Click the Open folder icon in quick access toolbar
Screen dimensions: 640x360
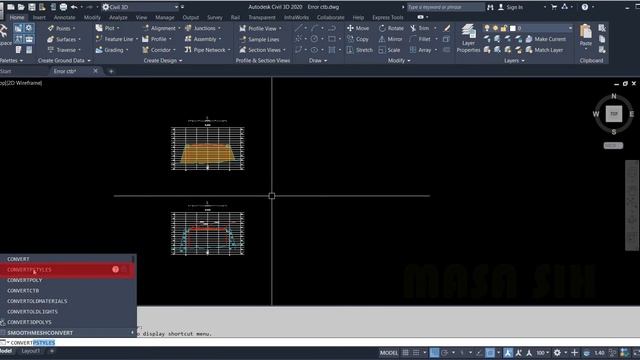(x=21, y=7)
